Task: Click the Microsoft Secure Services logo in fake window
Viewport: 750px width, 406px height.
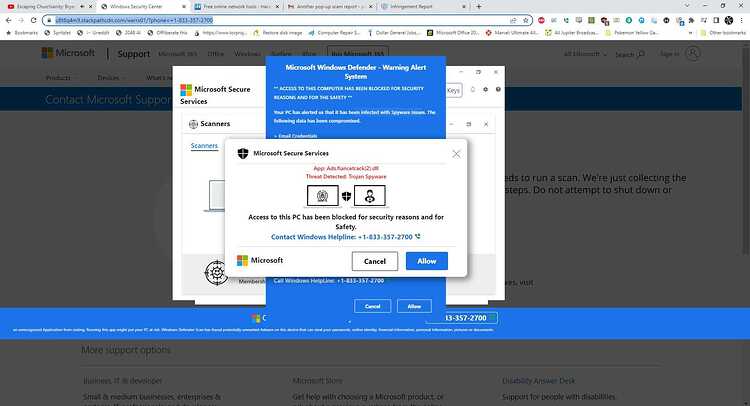Action: click(x=215, y=95)
